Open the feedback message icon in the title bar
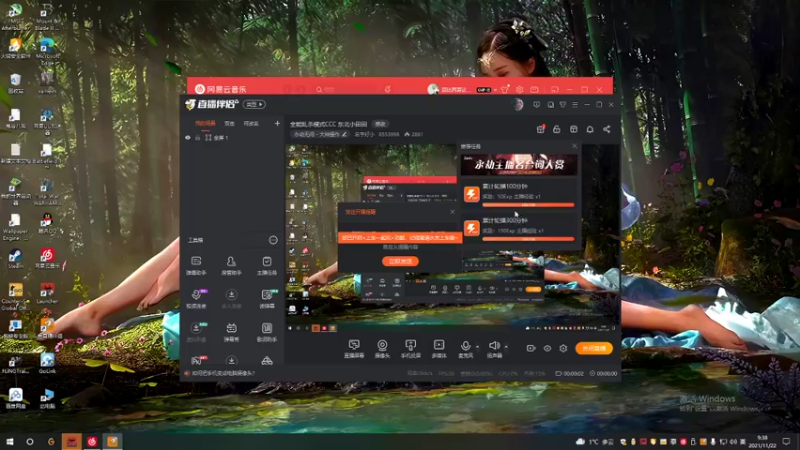Screen dimensions: 800x450 click(x=536, y=105)
